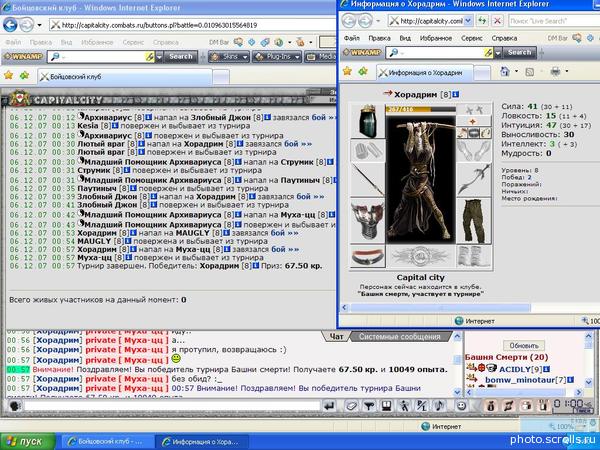This screenshot has width=600, height=450.
Task: Open the Skins dropdown in Winamp toolbar
Action: click(229, 57)
